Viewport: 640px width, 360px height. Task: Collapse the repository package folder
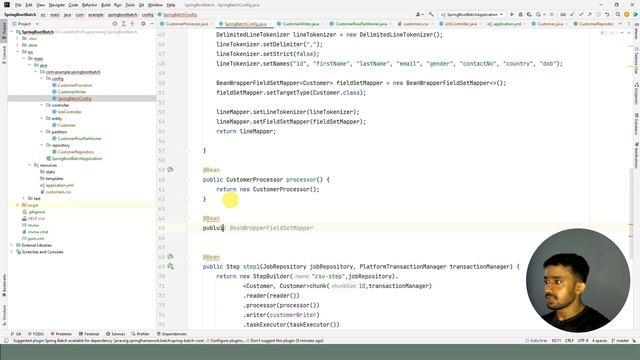(x=42, y=145)
